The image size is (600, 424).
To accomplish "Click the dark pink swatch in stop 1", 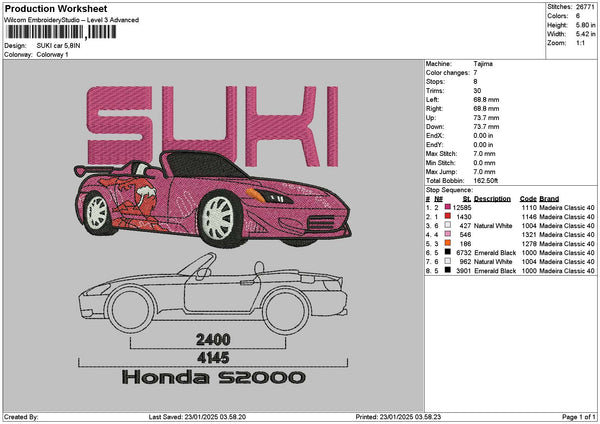I will pyautogui.click(x=448, y=207).
